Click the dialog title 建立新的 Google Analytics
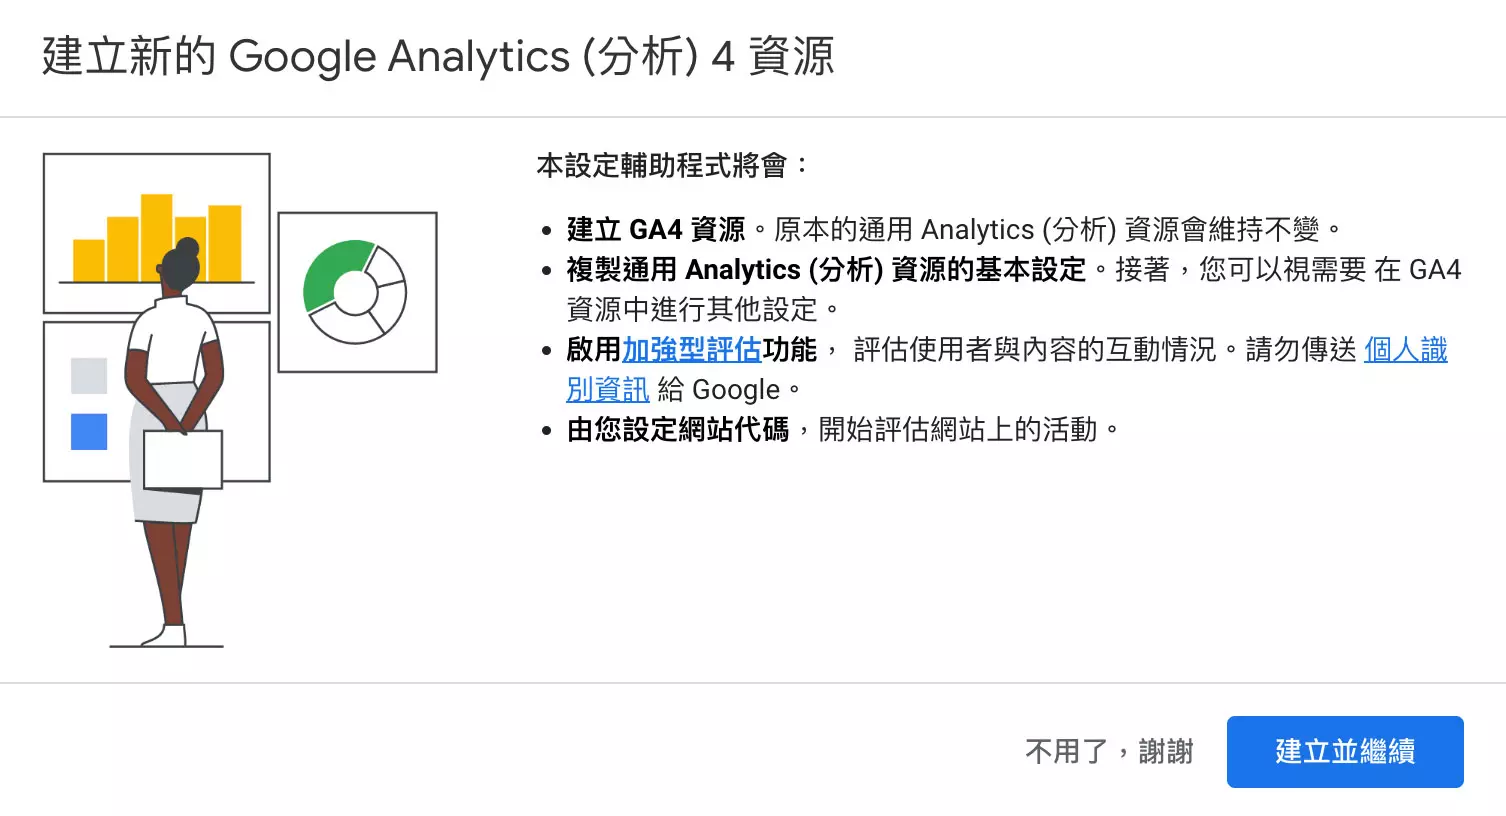The width and height of the screenshot is (1506, 816). point(437,56)
